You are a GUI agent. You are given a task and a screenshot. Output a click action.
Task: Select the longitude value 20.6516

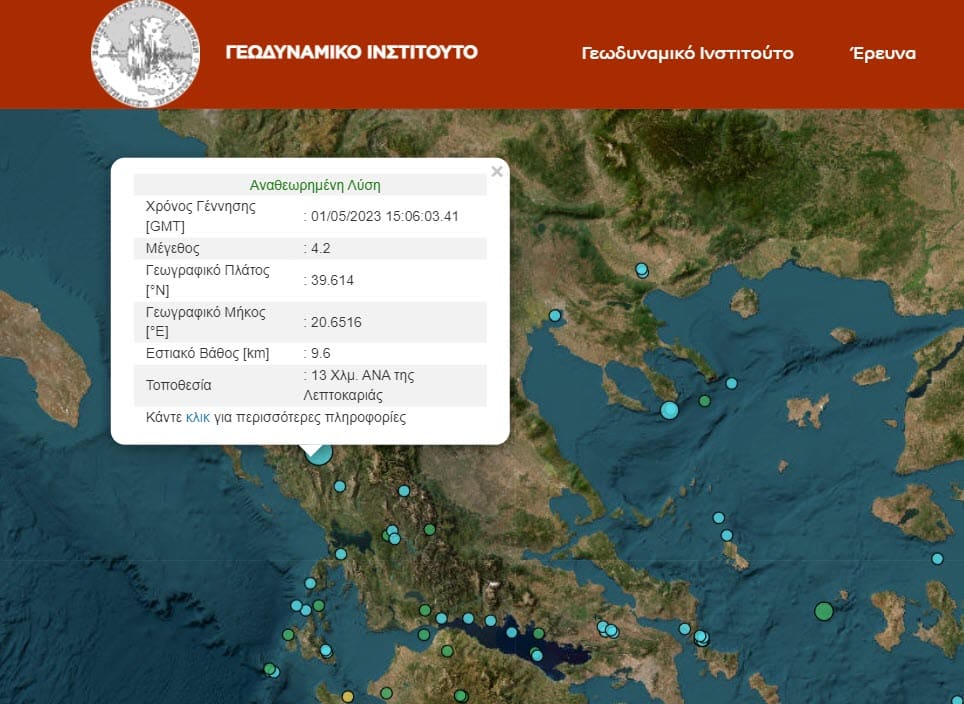tap(336, 322)
